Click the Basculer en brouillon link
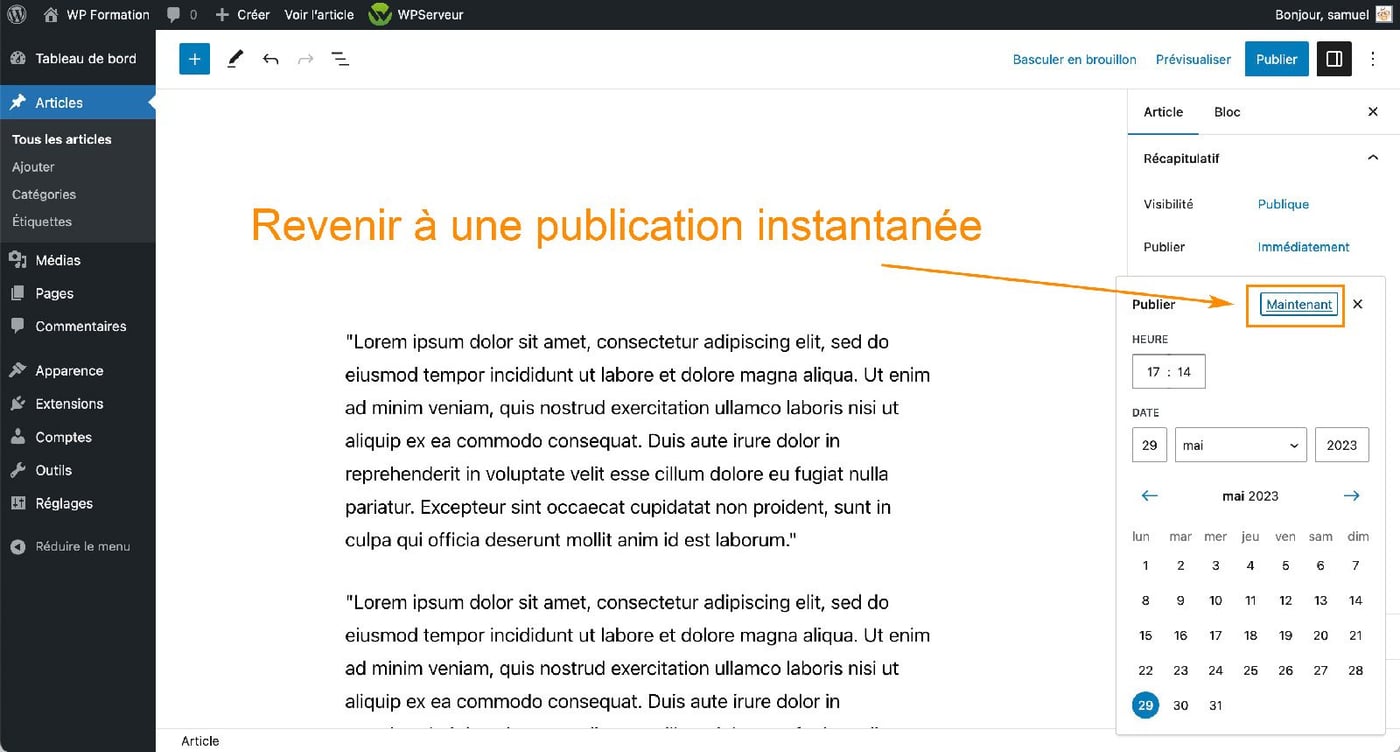Screen dimensions: 1400x752 [1074, 59]
